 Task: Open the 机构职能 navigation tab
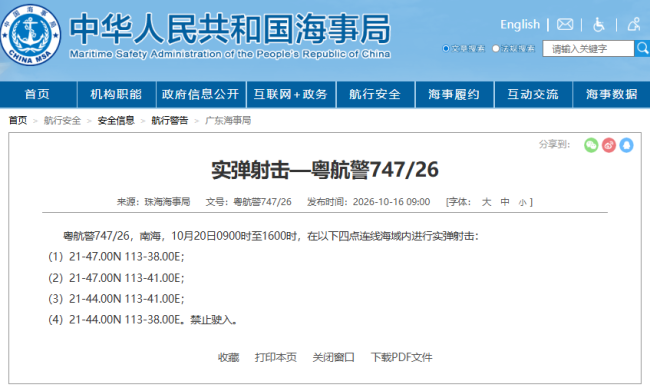(x=116, y=95)
